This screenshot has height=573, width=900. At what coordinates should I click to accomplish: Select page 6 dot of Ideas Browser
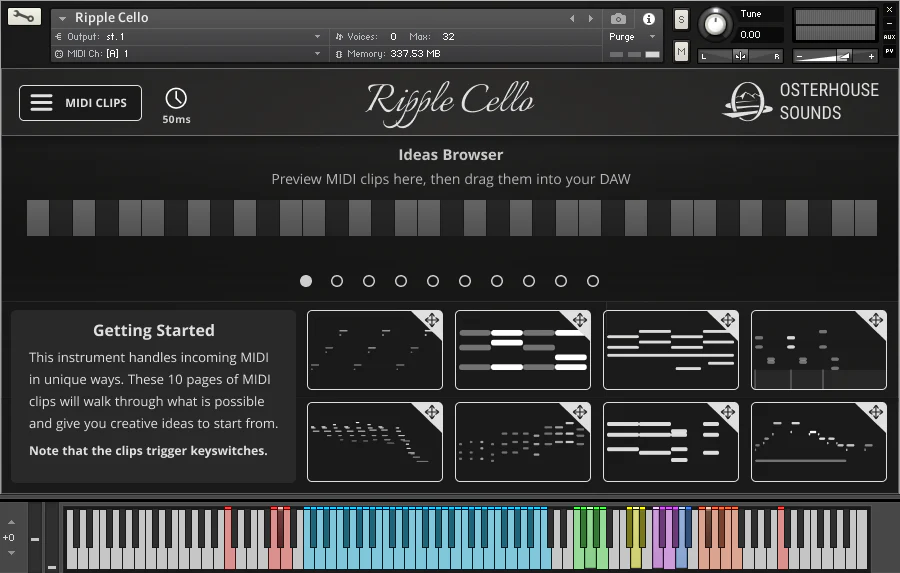click(465, 281)
